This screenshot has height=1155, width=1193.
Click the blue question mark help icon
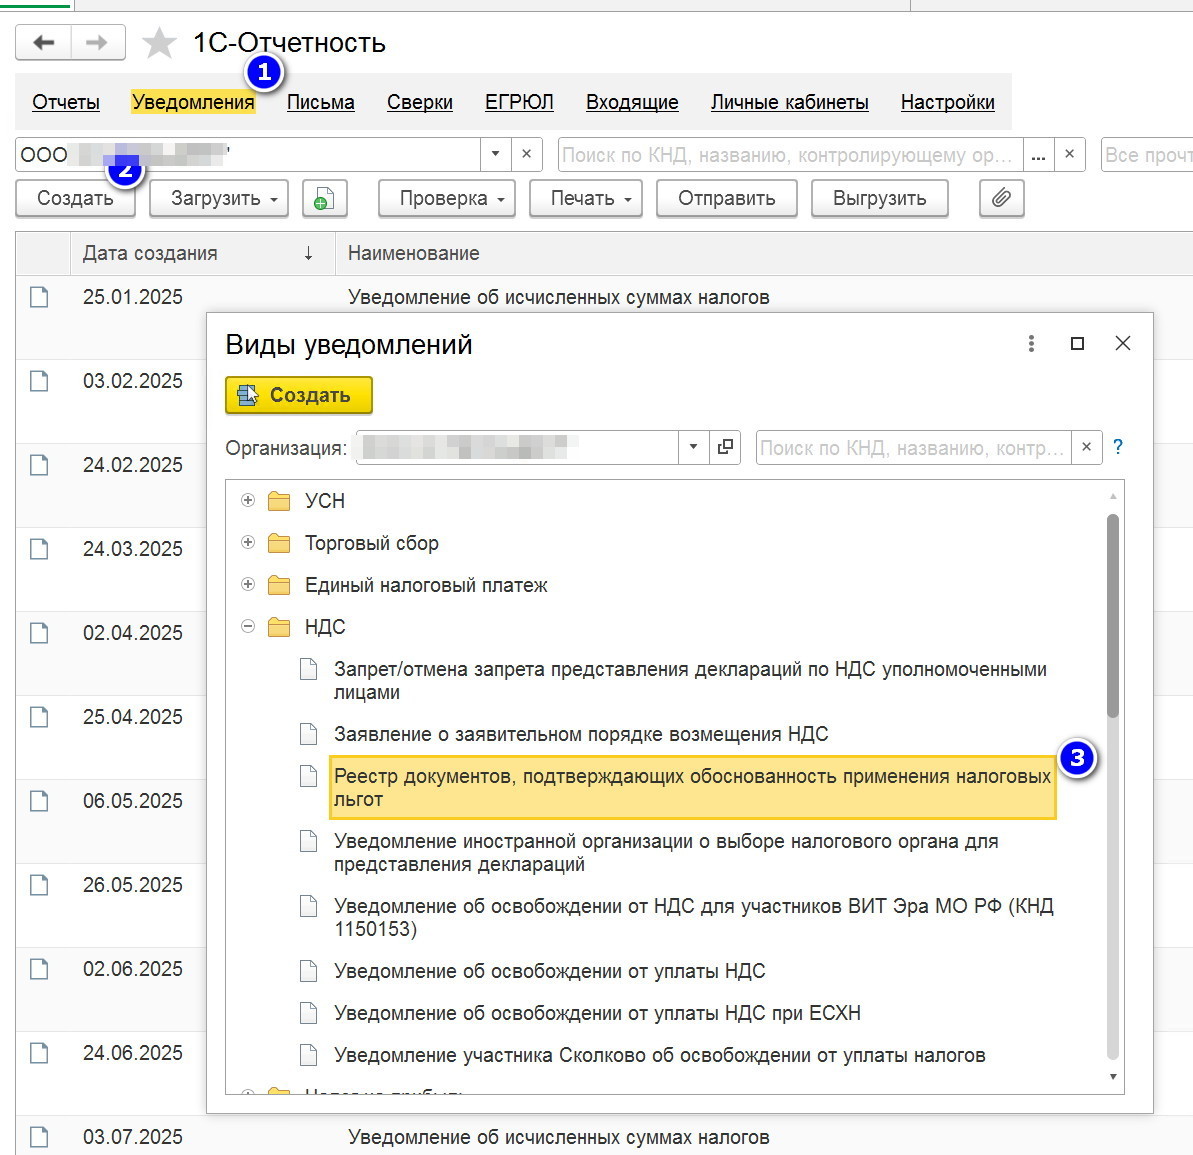click(1118, 447)
